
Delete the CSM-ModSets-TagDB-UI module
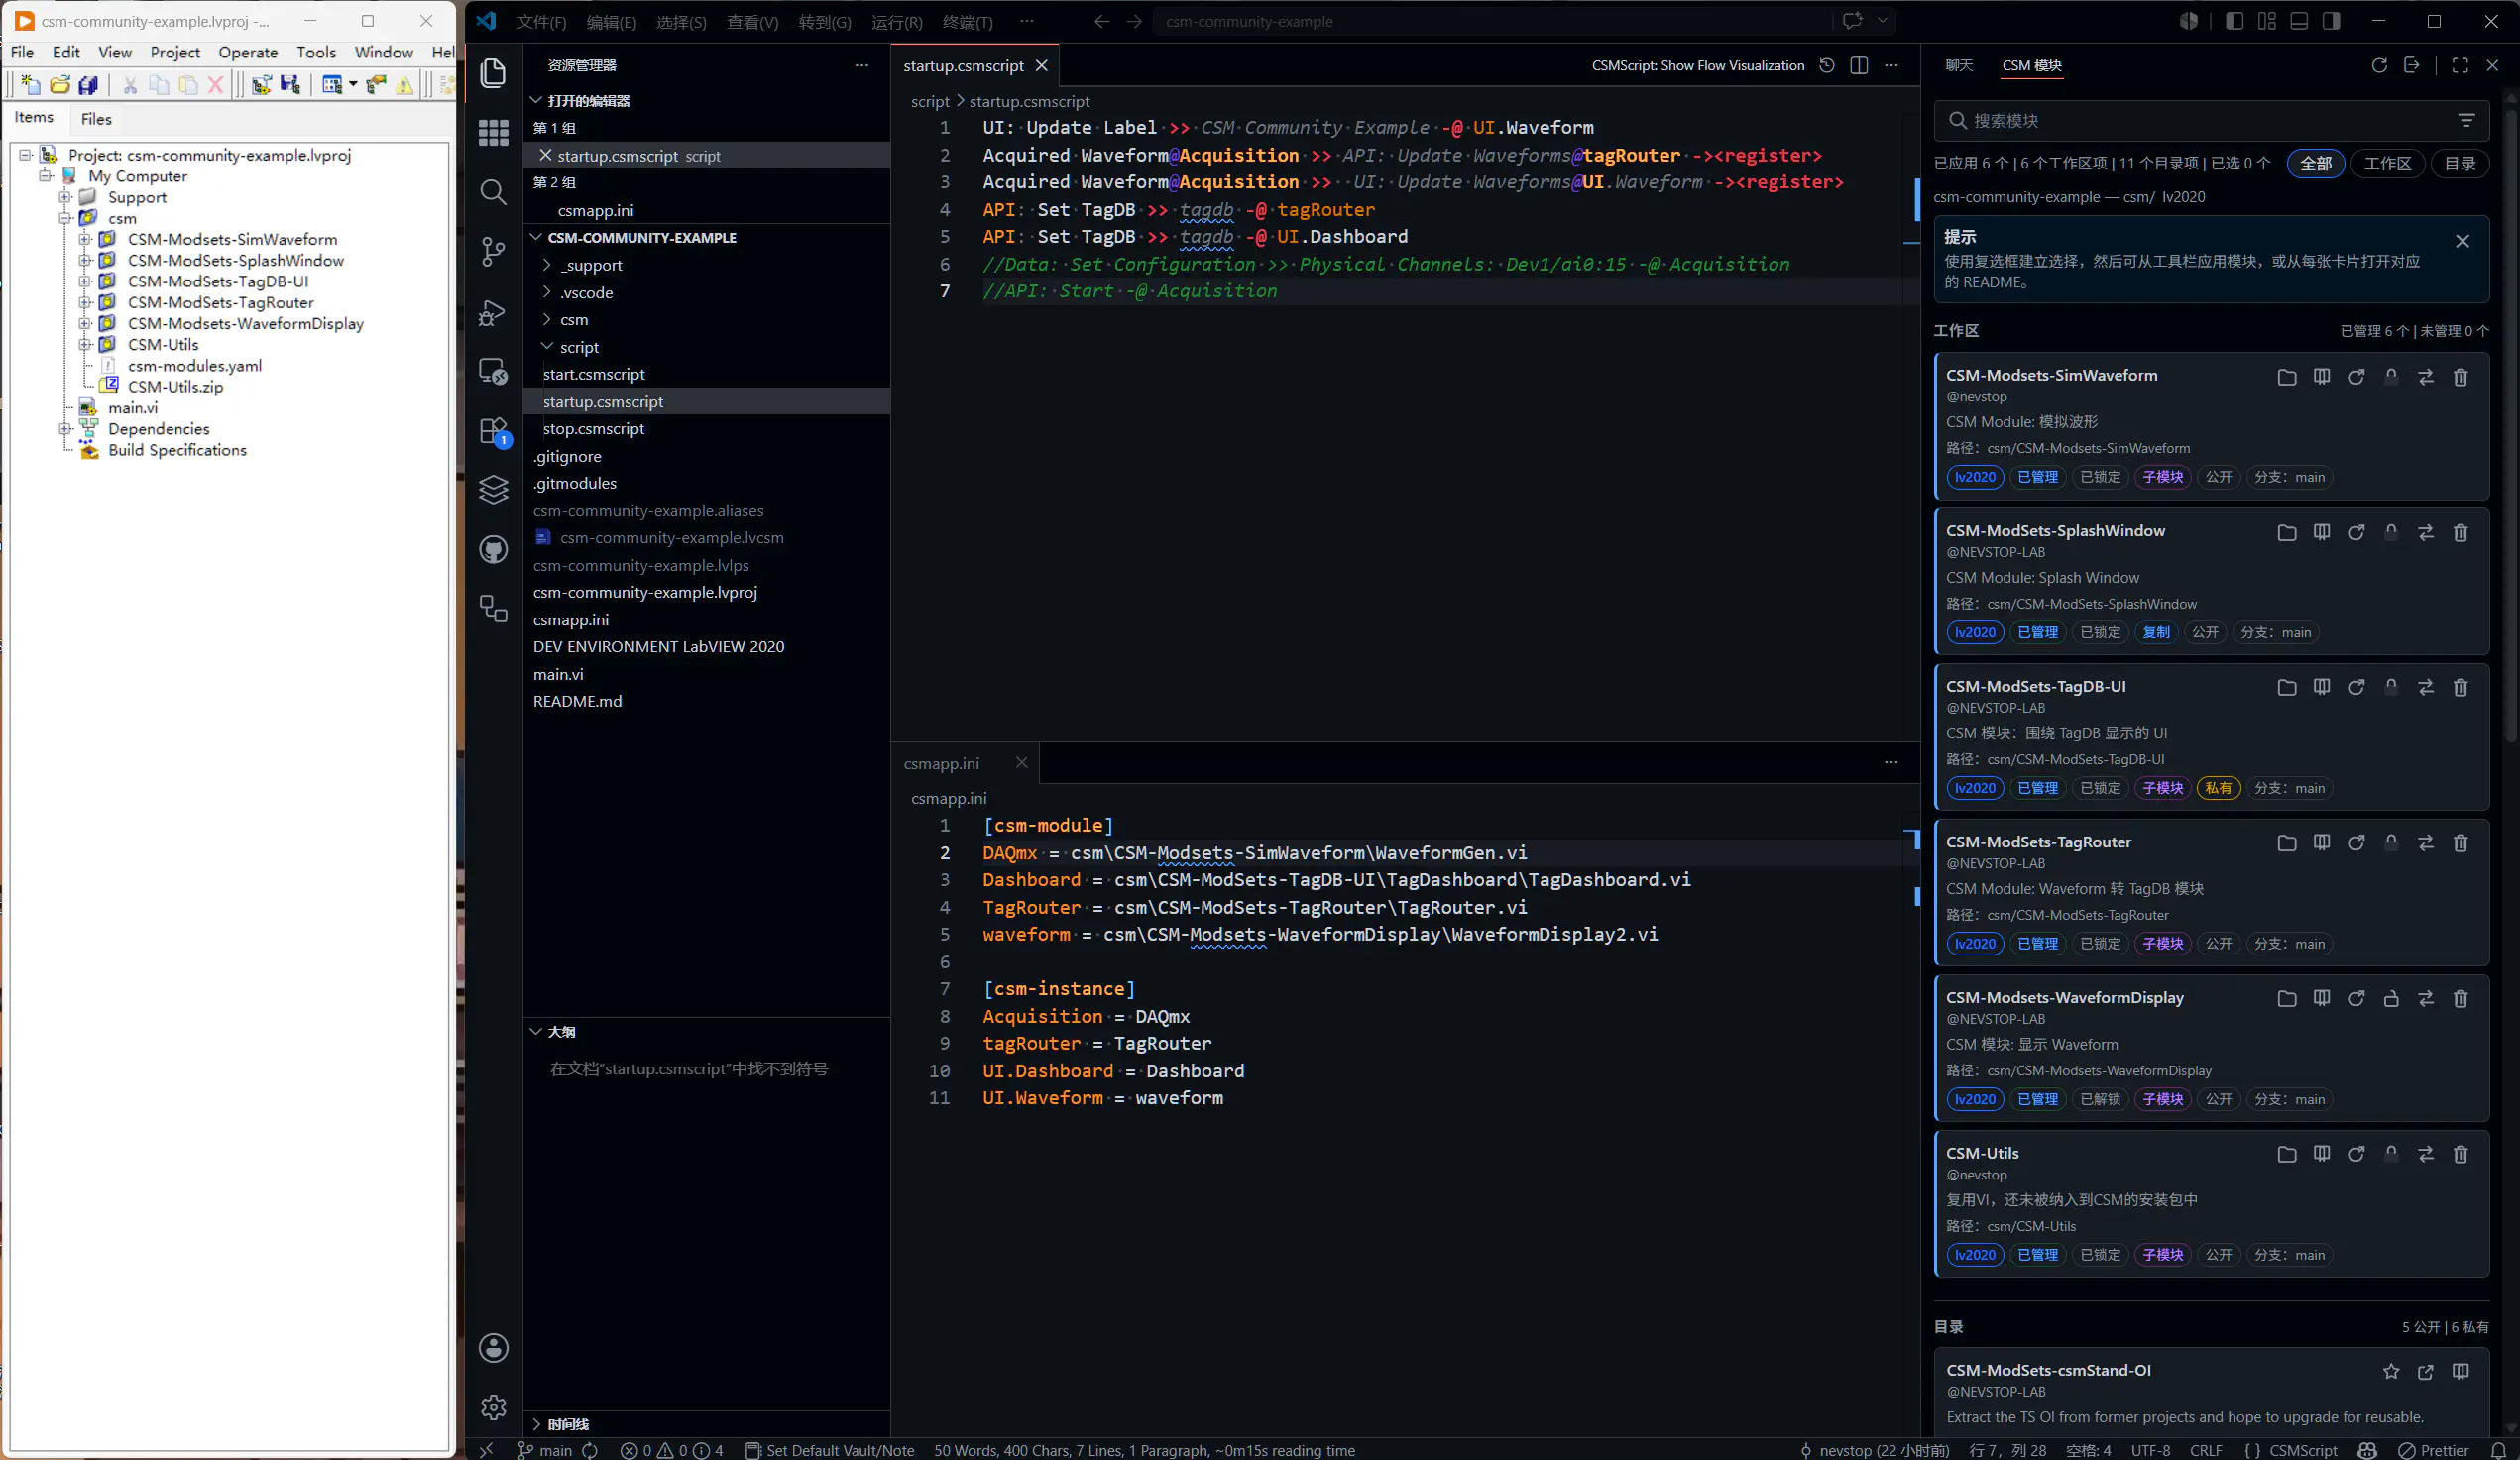(2460, 687)
